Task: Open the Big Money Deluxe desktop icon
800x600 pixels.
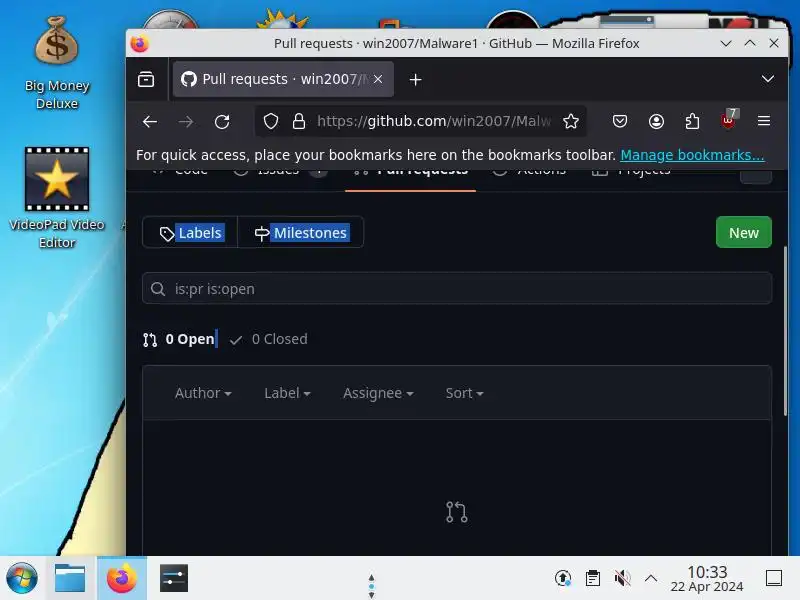Action: pyautogui.click(x=57, y=63)
